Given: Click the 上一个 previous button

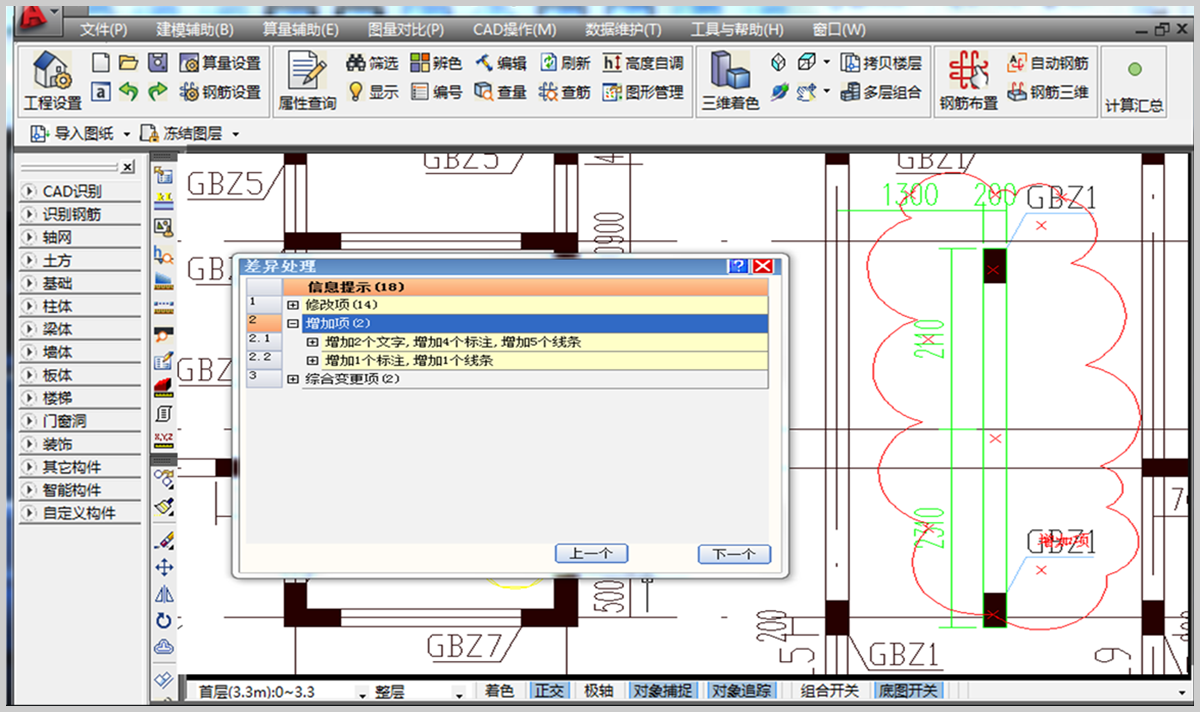Looking at the screenshot, I should point(590,554).
